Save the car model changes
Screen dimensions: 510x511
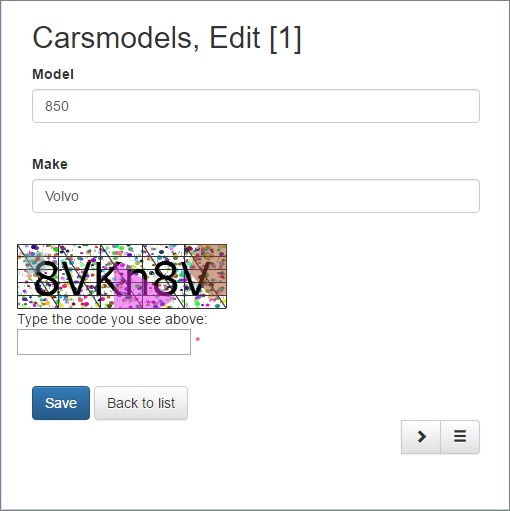tap(61, 403)
